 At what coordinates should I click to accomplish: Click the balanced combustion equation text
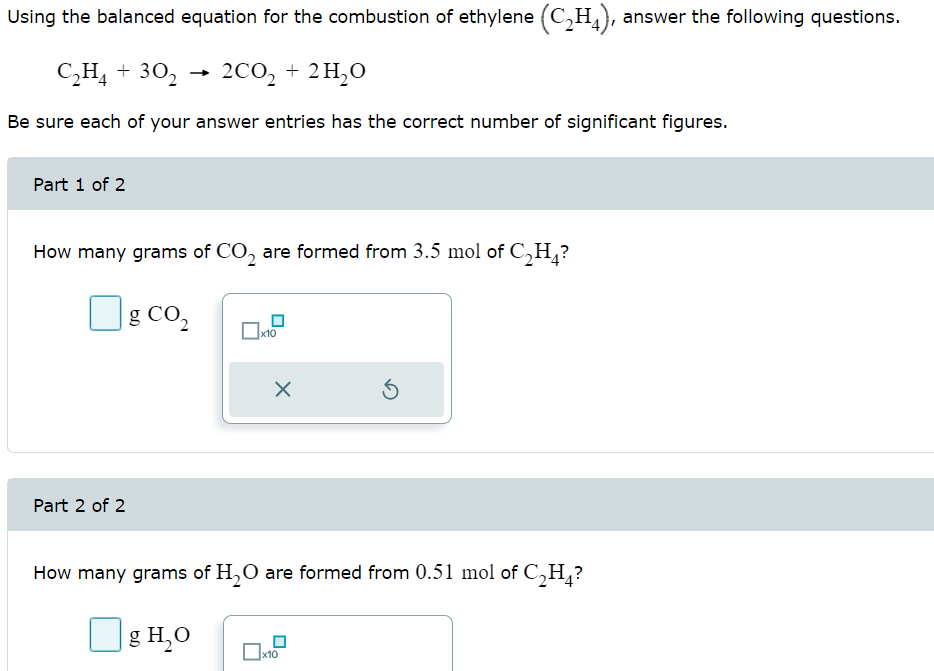tap(211, 70)
